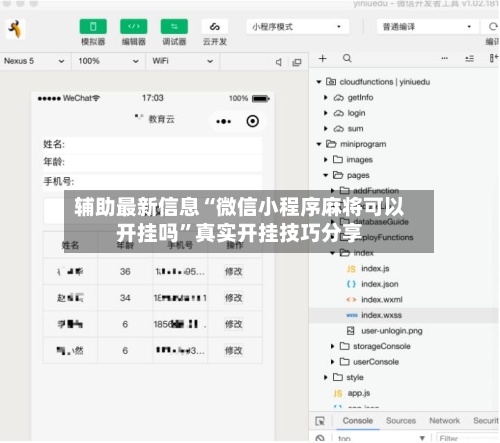Expand the style folder
The image size is (500, 443).
(x=326, y=378)
